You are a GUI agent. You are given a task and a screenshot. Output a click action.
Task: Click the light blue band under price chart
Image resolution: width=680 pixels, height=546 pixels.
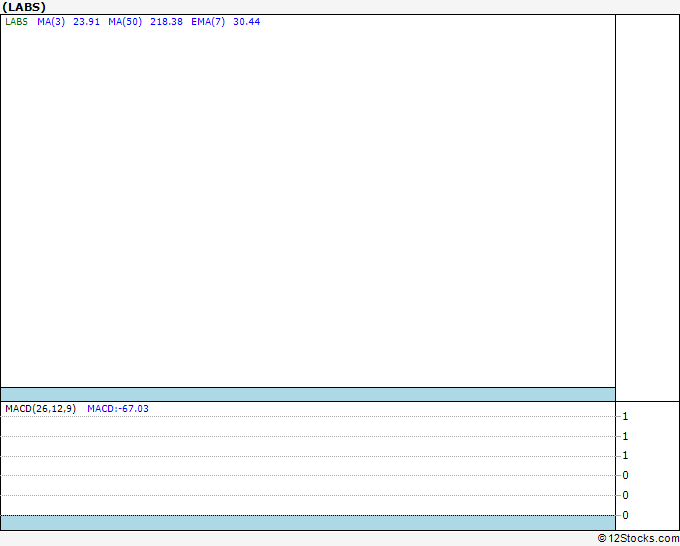point(308,395)
